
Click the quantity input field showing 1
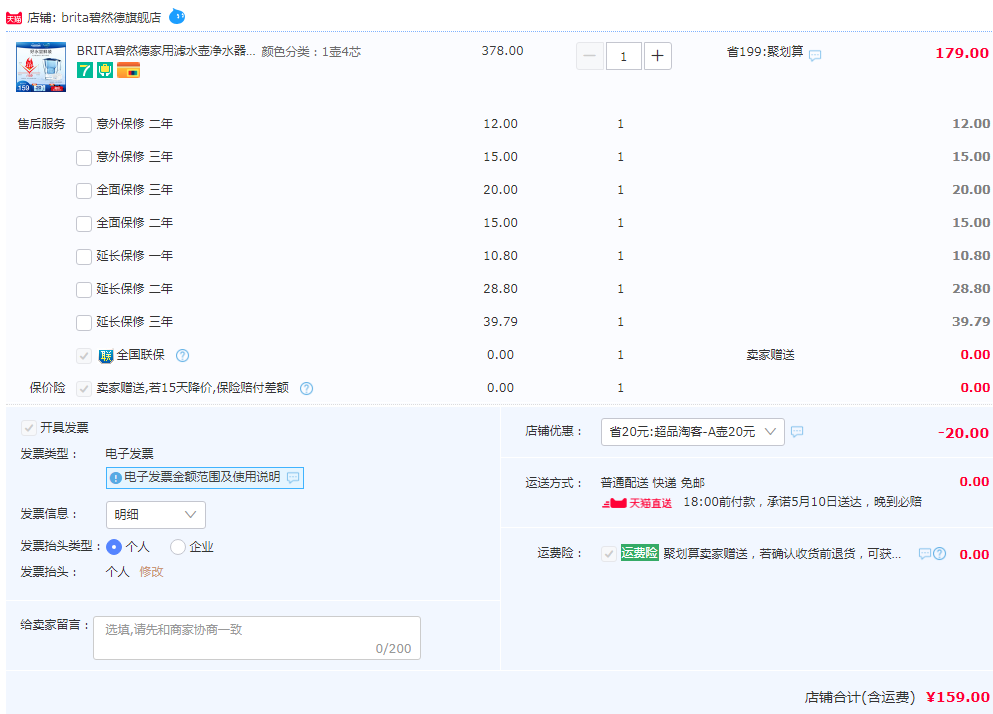pos(624,56)
